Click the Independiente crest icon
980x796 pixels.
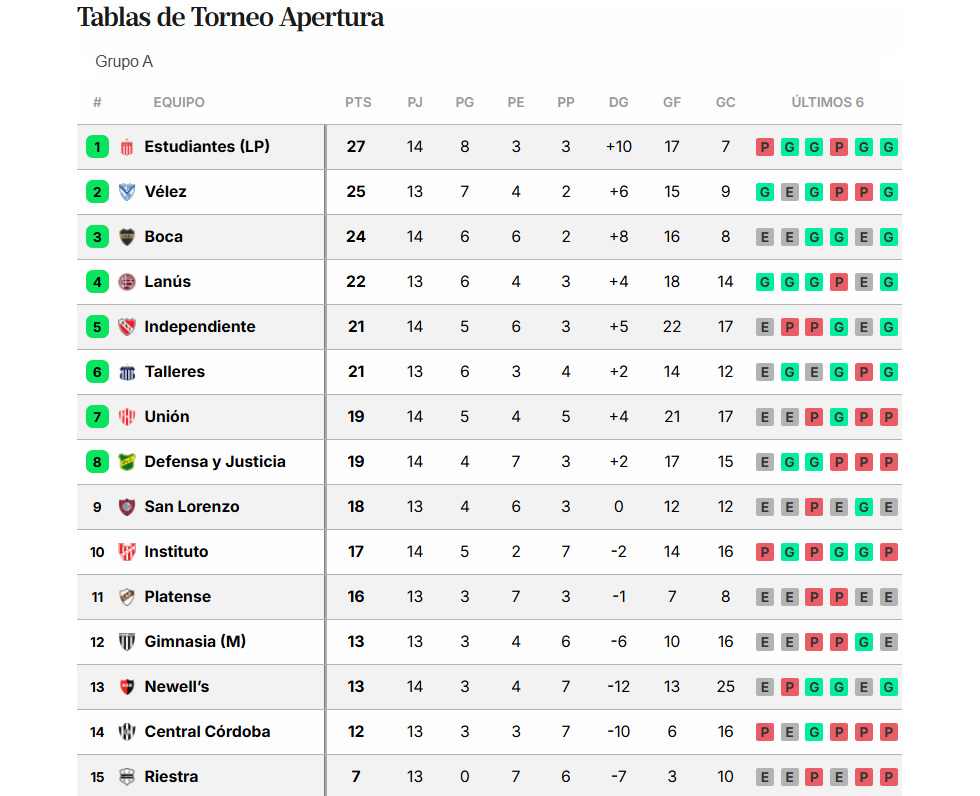click(127, 327)
